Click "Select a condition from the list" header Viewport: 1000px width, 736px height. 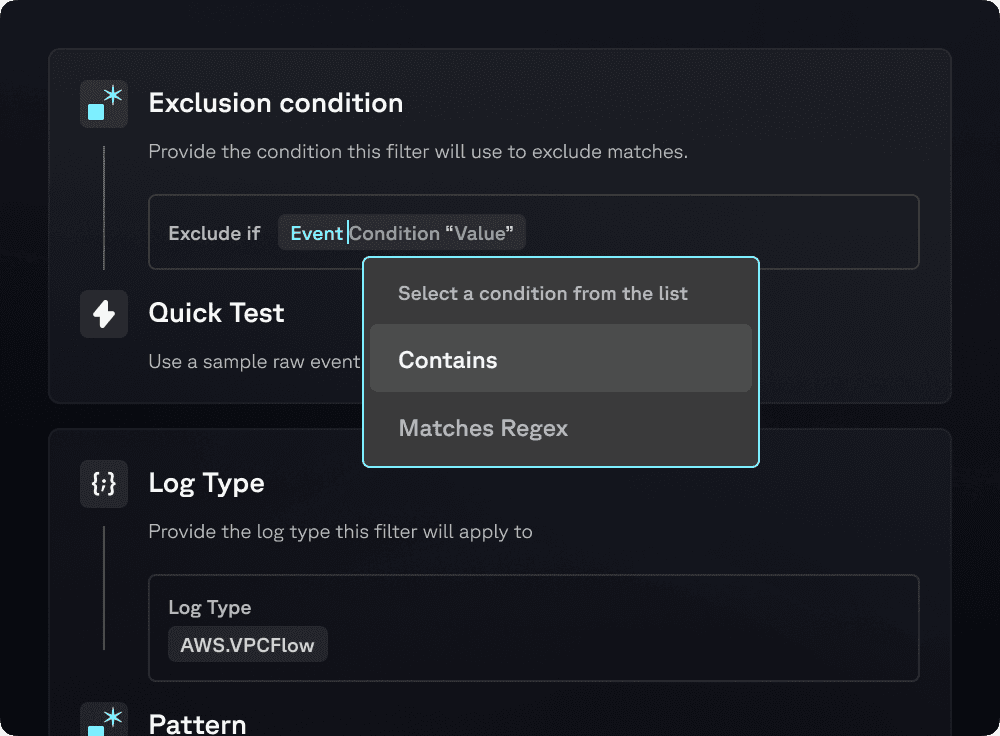click(543, 294)
